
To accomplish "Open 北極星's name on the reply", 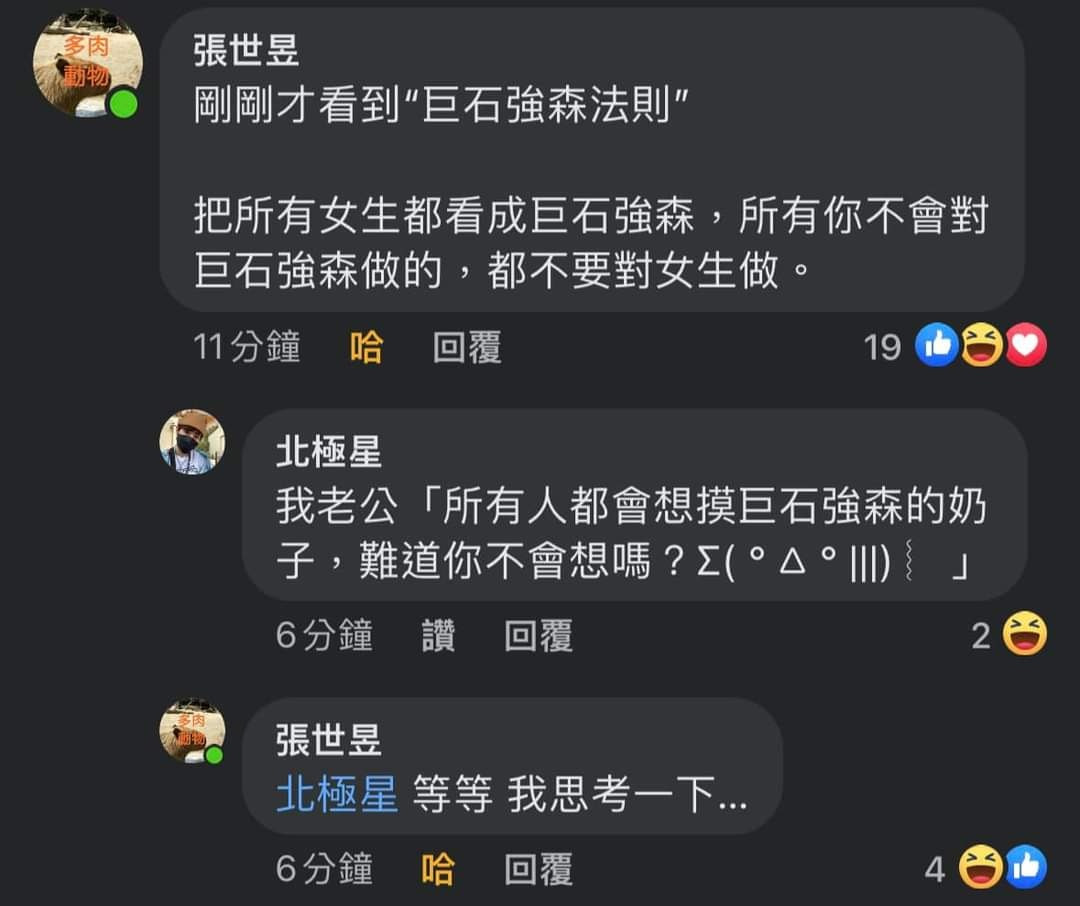I will click(x=329, y=451).
